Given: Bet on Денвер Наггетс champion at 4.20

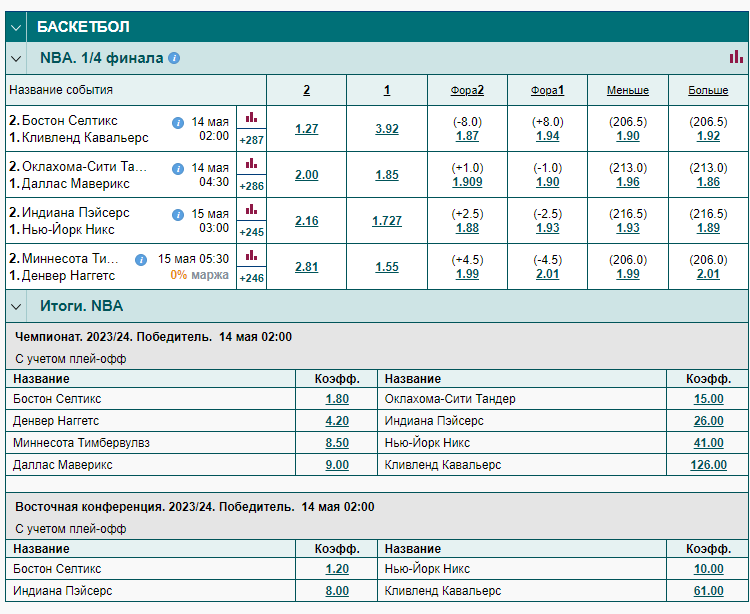Looking at the screenshot, I should [x=337, y=421].
